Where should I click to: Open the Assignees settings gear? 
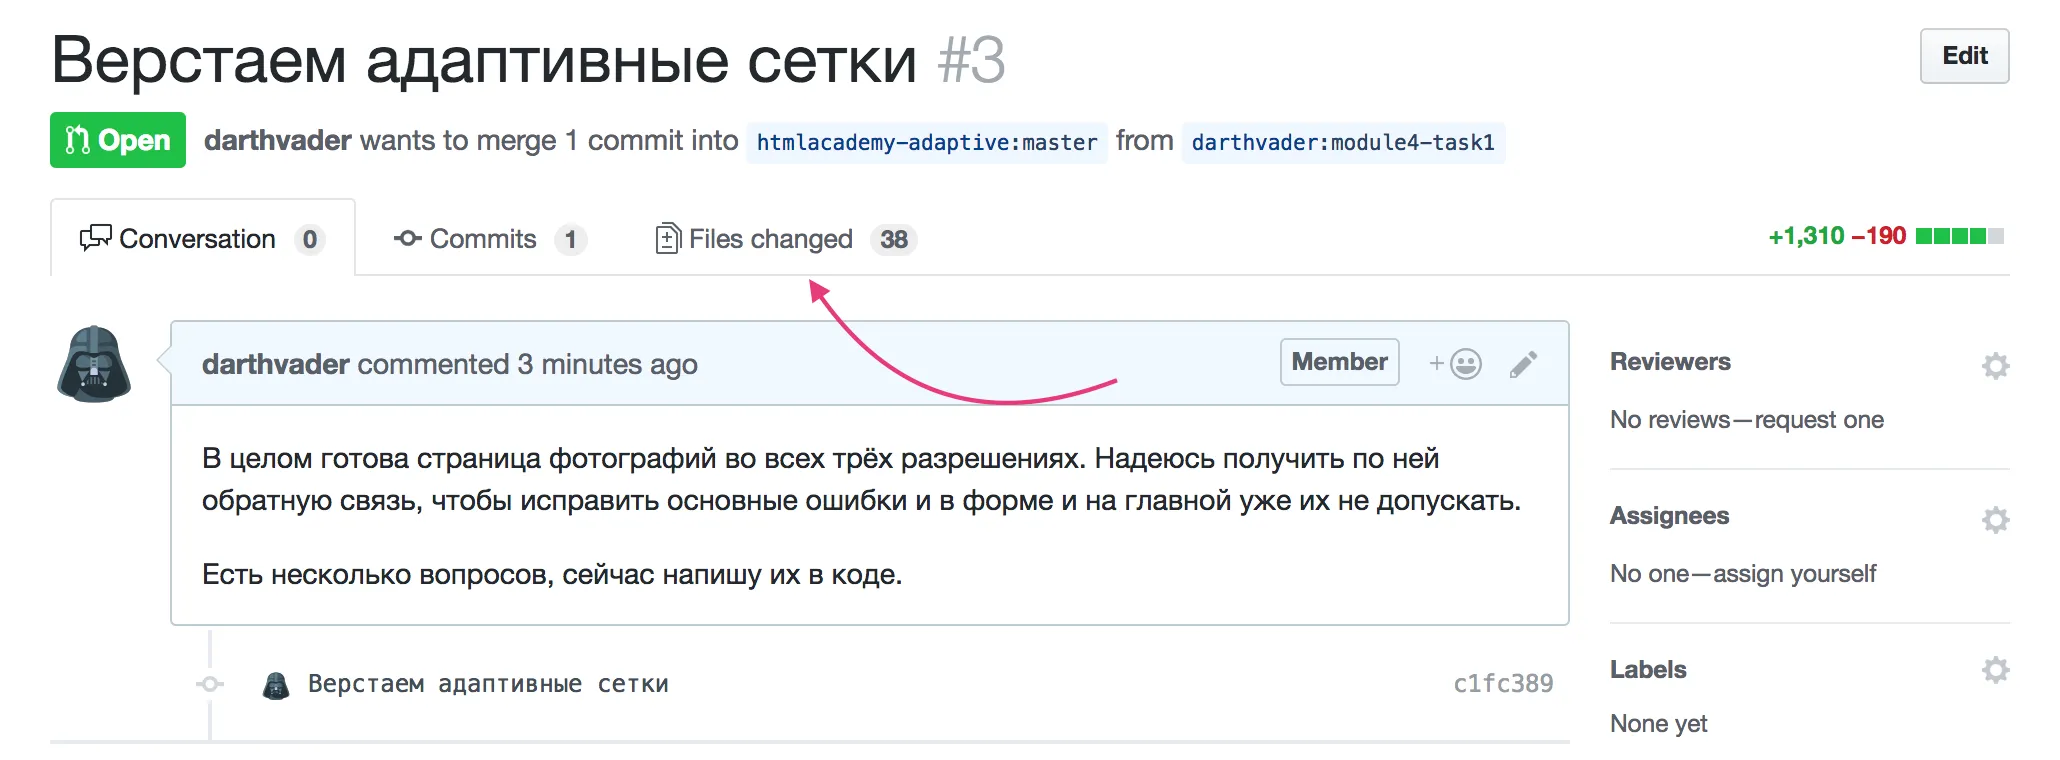point(1996,520)
